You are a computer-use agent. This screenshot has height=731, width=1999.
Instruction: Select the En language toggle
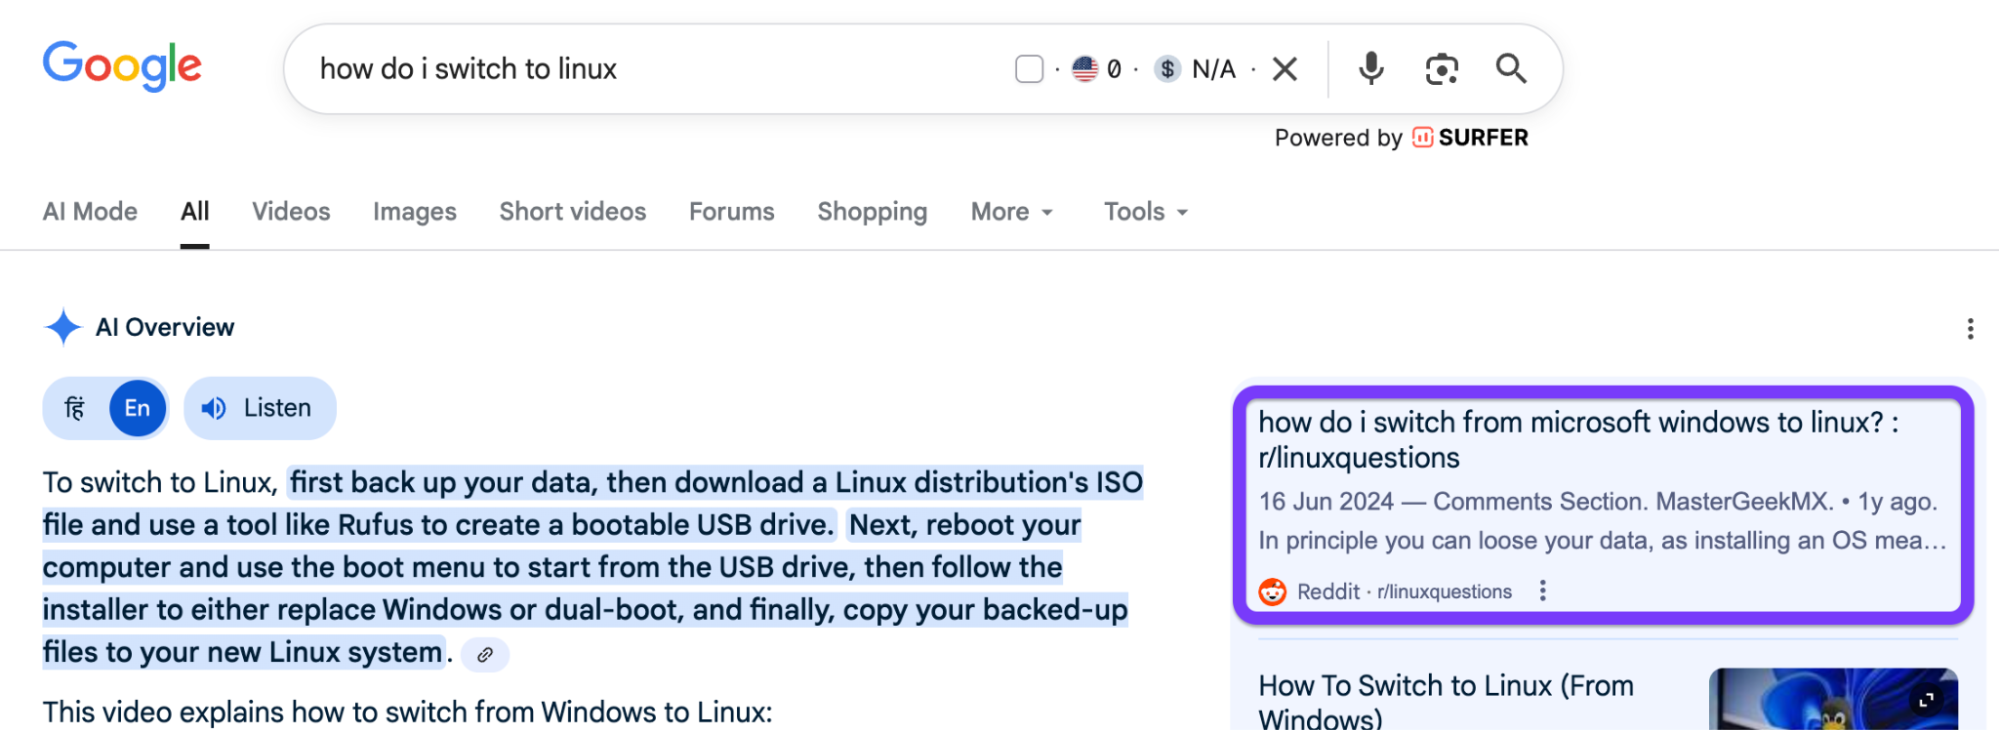click(x=137, y=408)
